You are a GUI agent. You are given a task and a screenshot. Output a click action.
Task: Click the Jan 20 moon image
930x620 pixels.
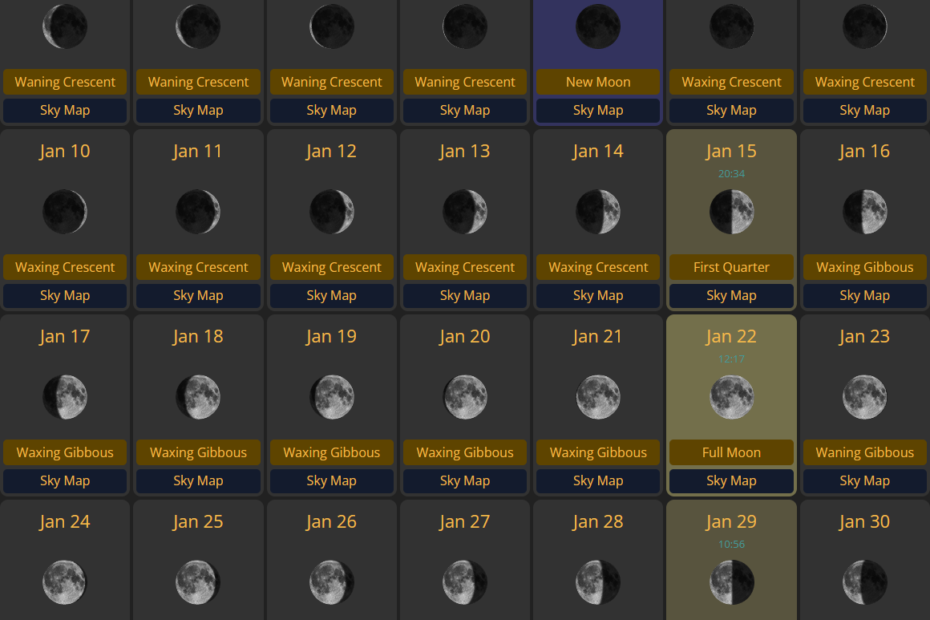465,397
